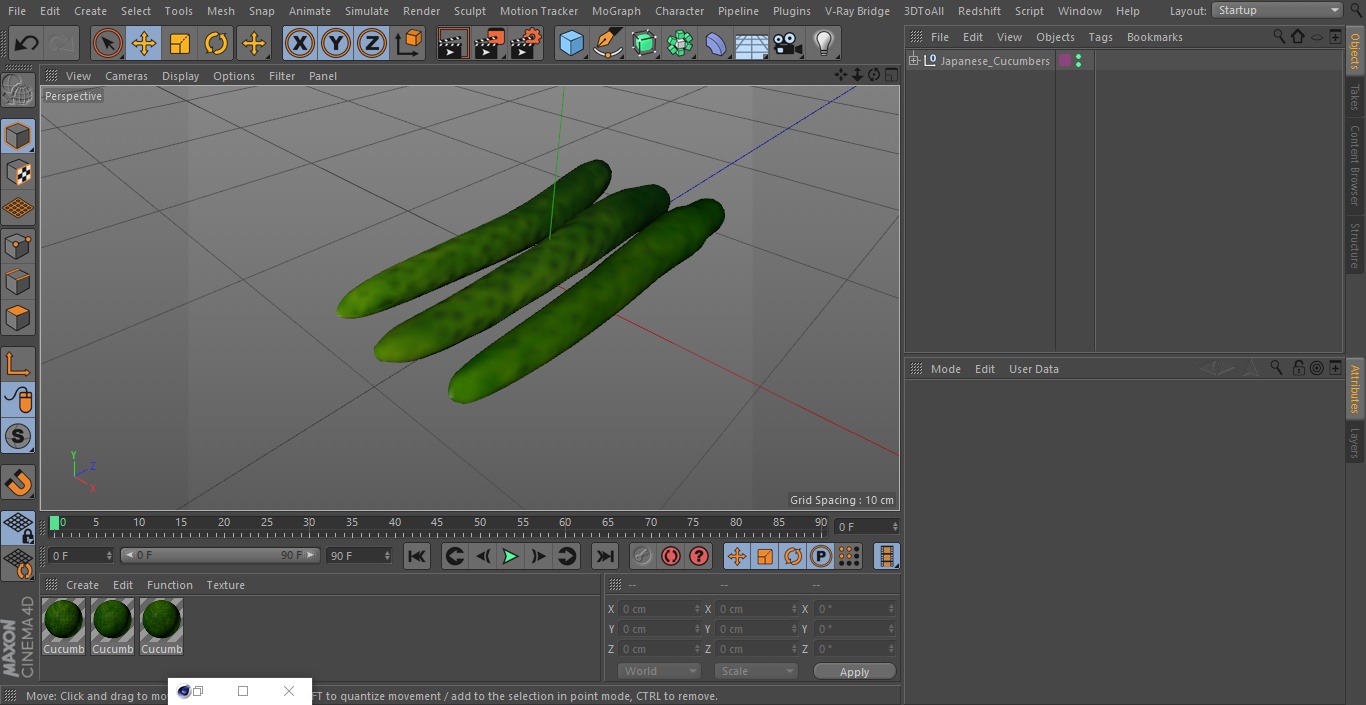This screenshot has width=1366, height=705.
Task: Play the animation forward
Action: [510, 556]
